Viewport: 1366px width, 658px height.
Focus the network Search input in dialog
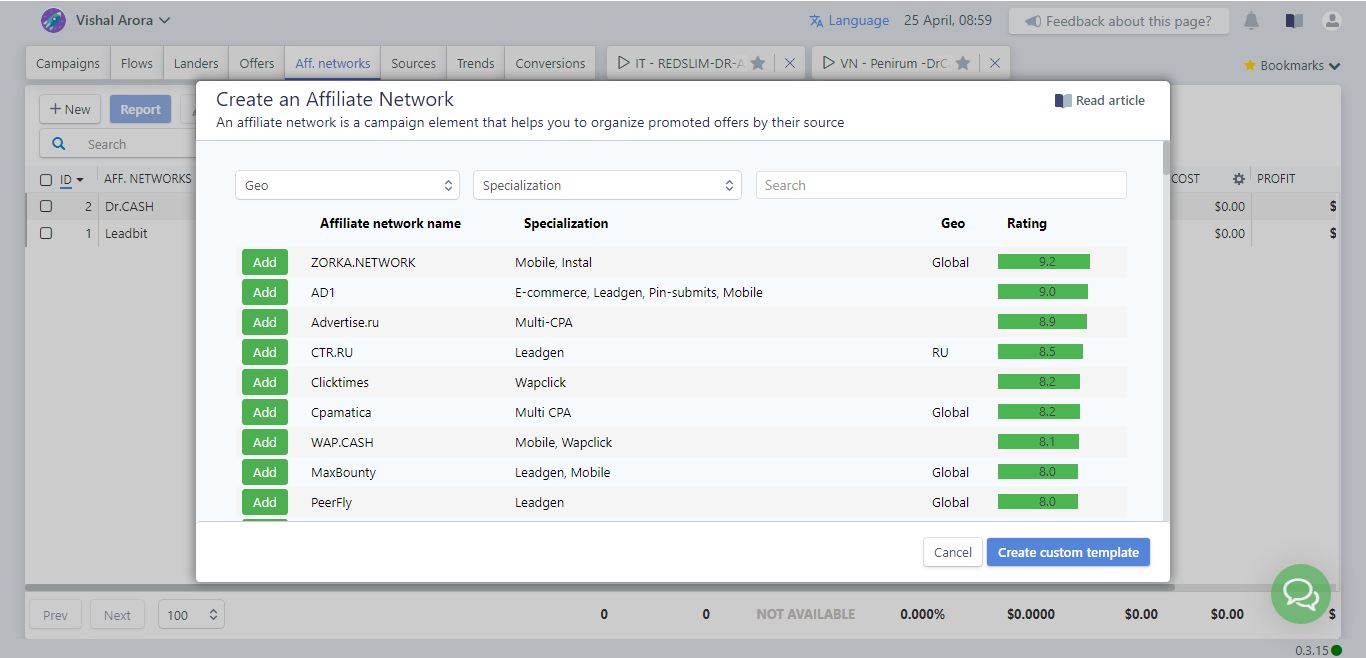(941, 185)
